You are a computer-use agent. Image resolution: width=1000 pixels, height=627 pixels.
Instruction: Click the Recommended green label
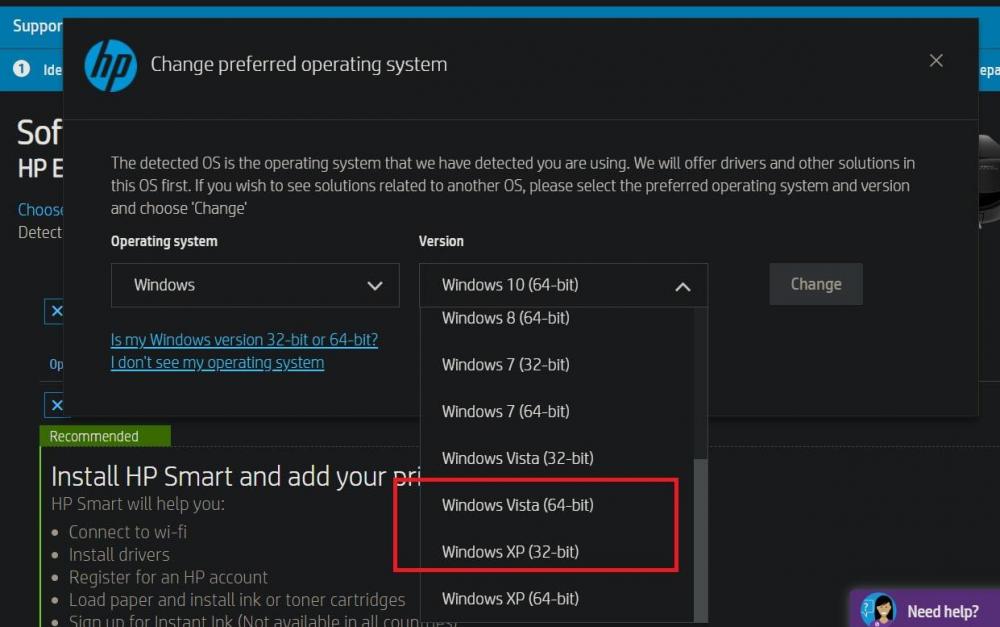94,436
